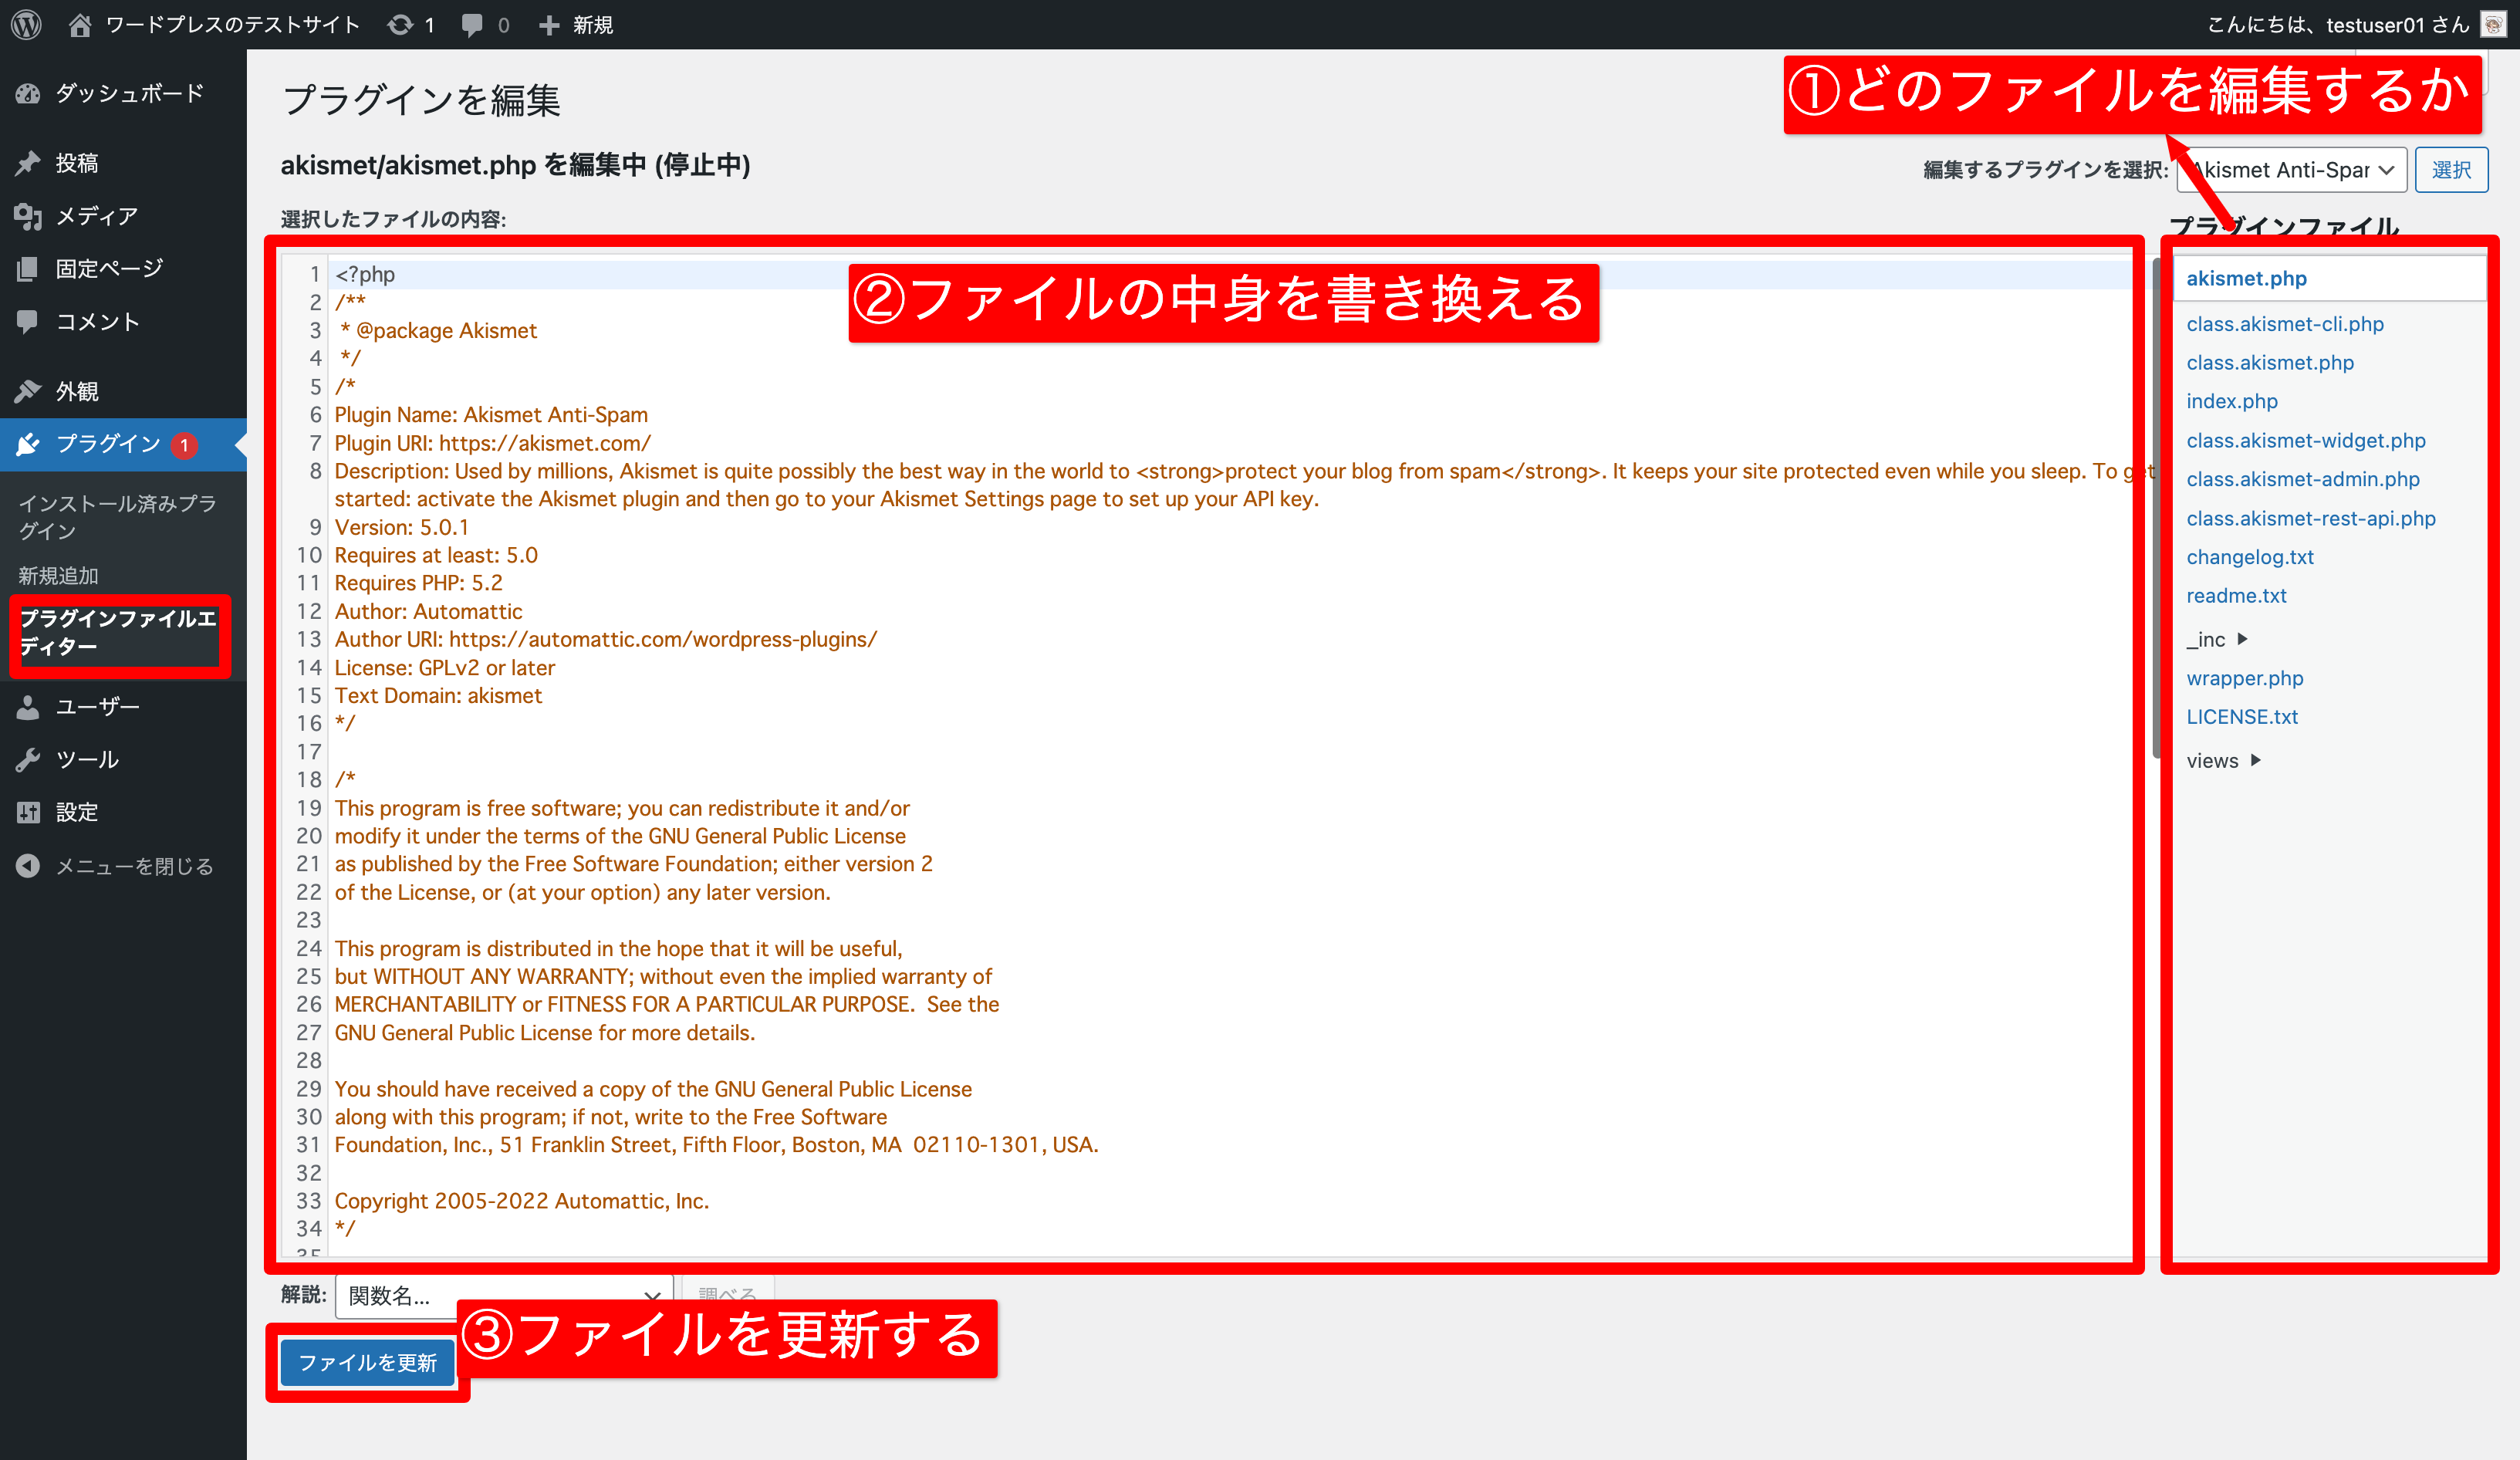Click the Settings sliders icon
The image size is (2520, 1460).
point(28,812)
